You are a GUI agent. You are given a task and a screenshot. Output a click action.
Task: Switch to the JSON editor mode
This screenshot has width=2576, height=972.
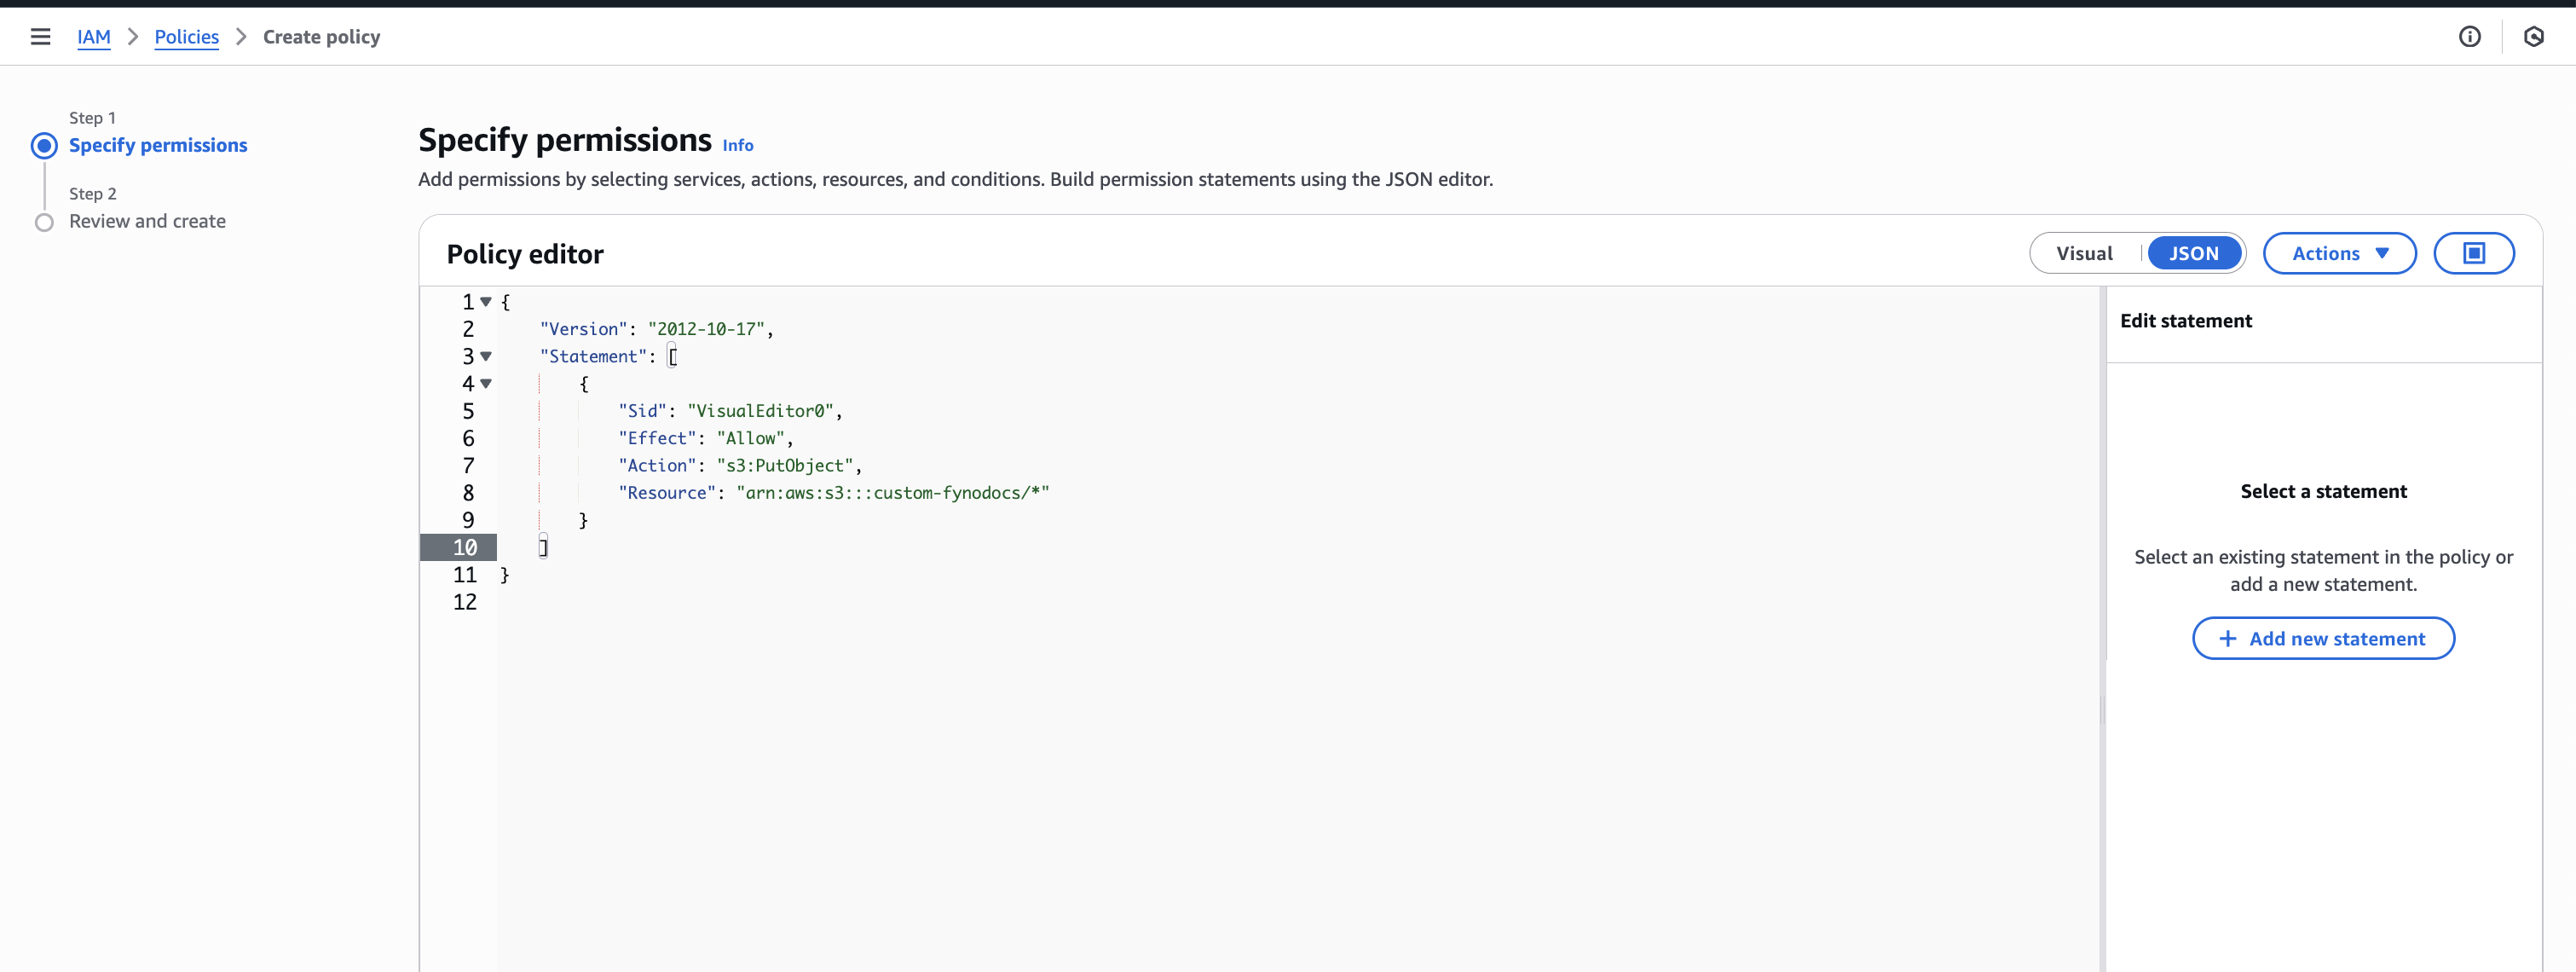point(2193,253)
